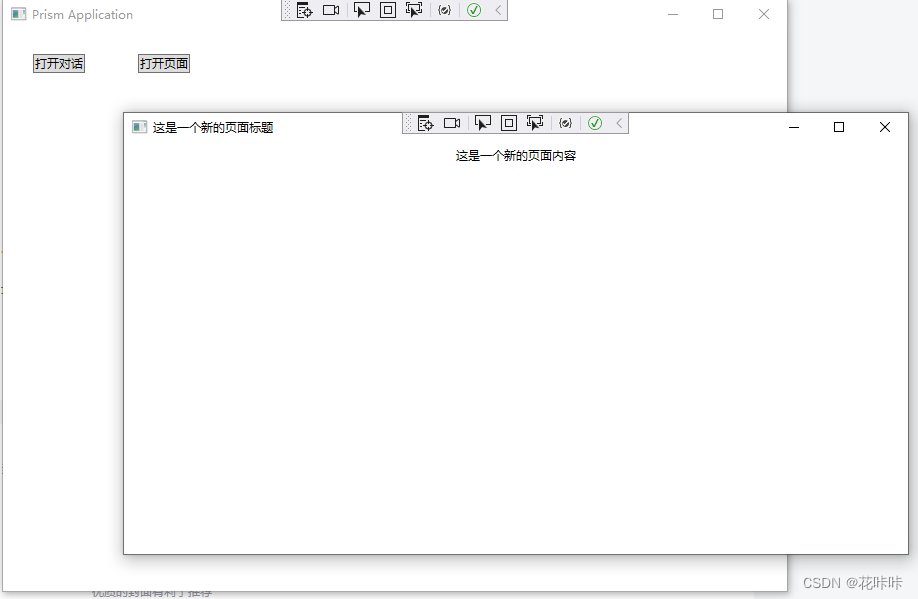Toggle Display Layout Adorners on main toolbar

387,10
